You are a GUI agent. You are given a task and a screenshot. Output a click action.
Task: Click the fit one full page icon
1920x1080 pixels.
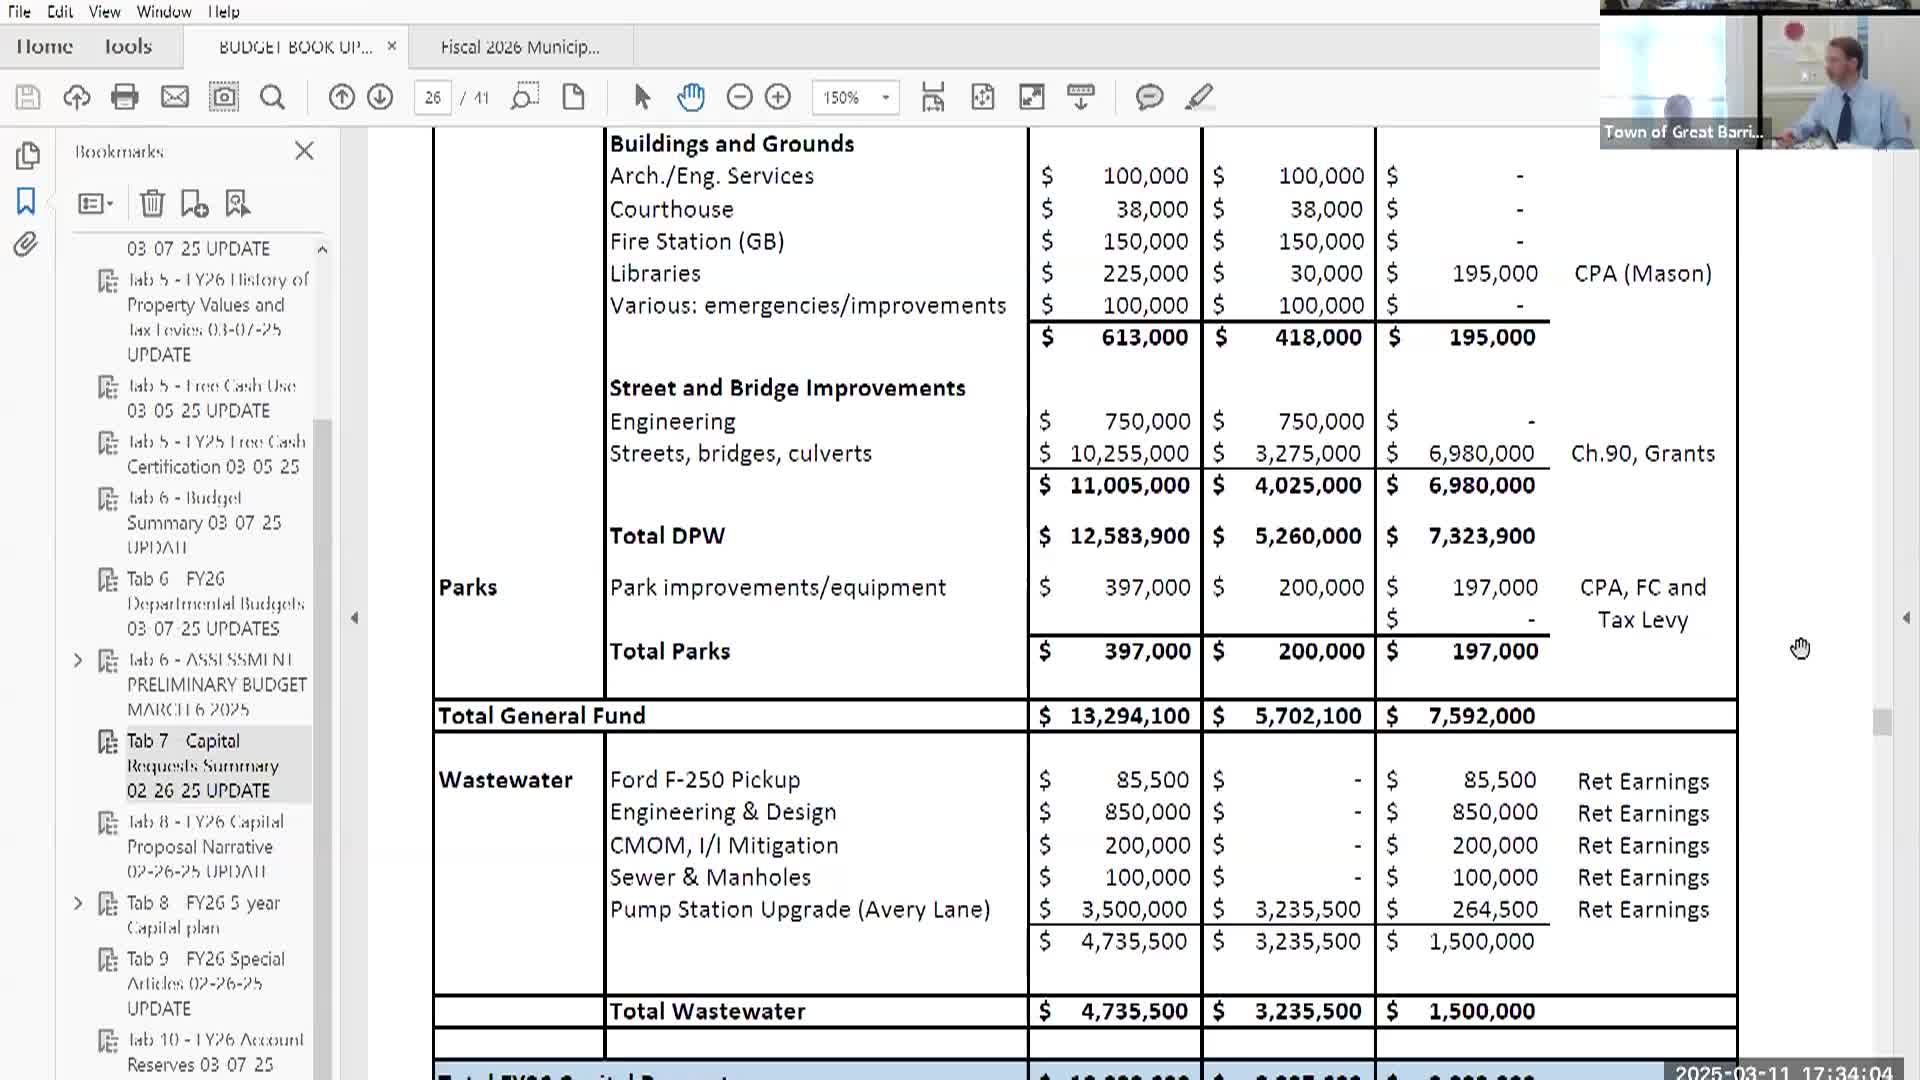[x=983, y=97]
